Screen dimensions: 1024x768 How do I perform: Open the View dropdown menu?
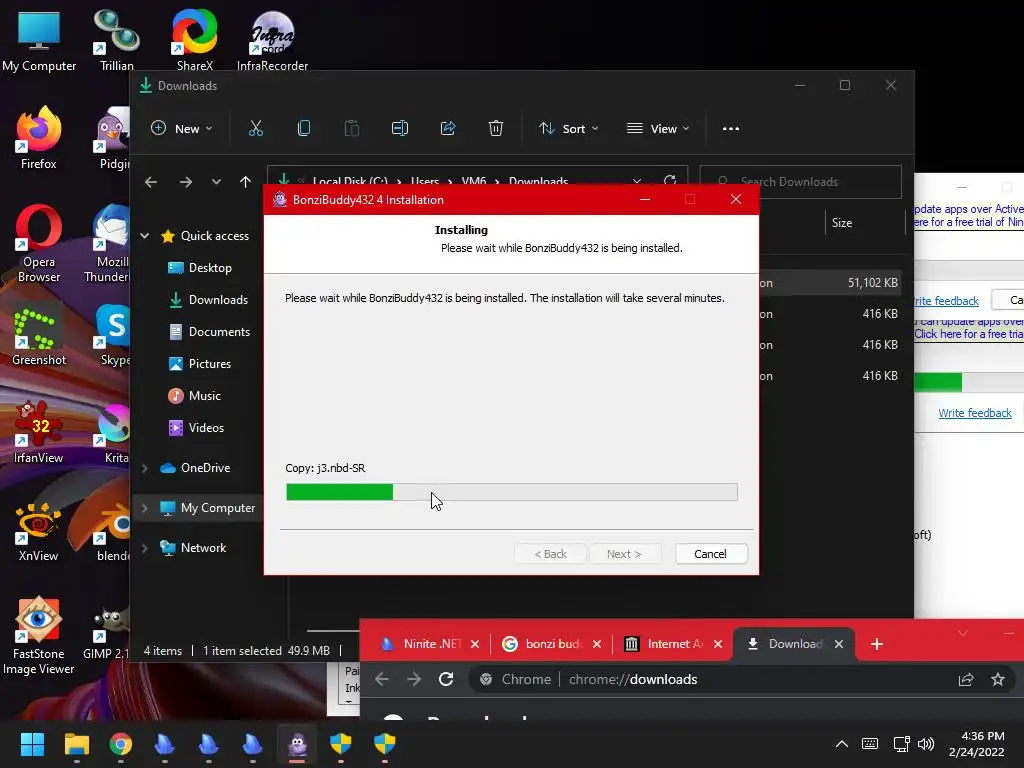point(658,129)
